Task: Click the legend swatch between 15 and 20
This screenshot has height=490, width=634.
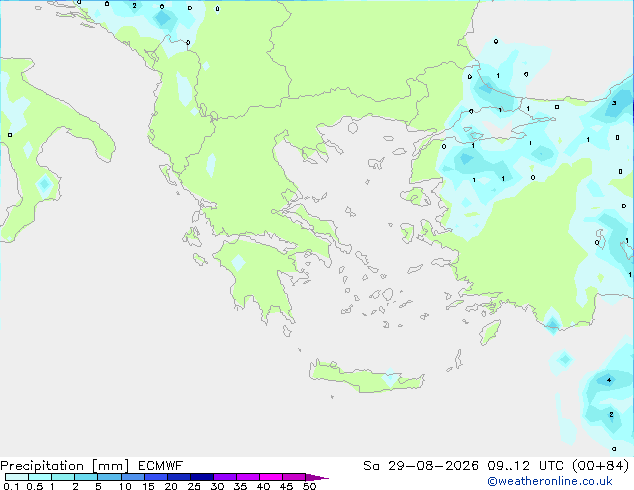Action: coord(156,477)
